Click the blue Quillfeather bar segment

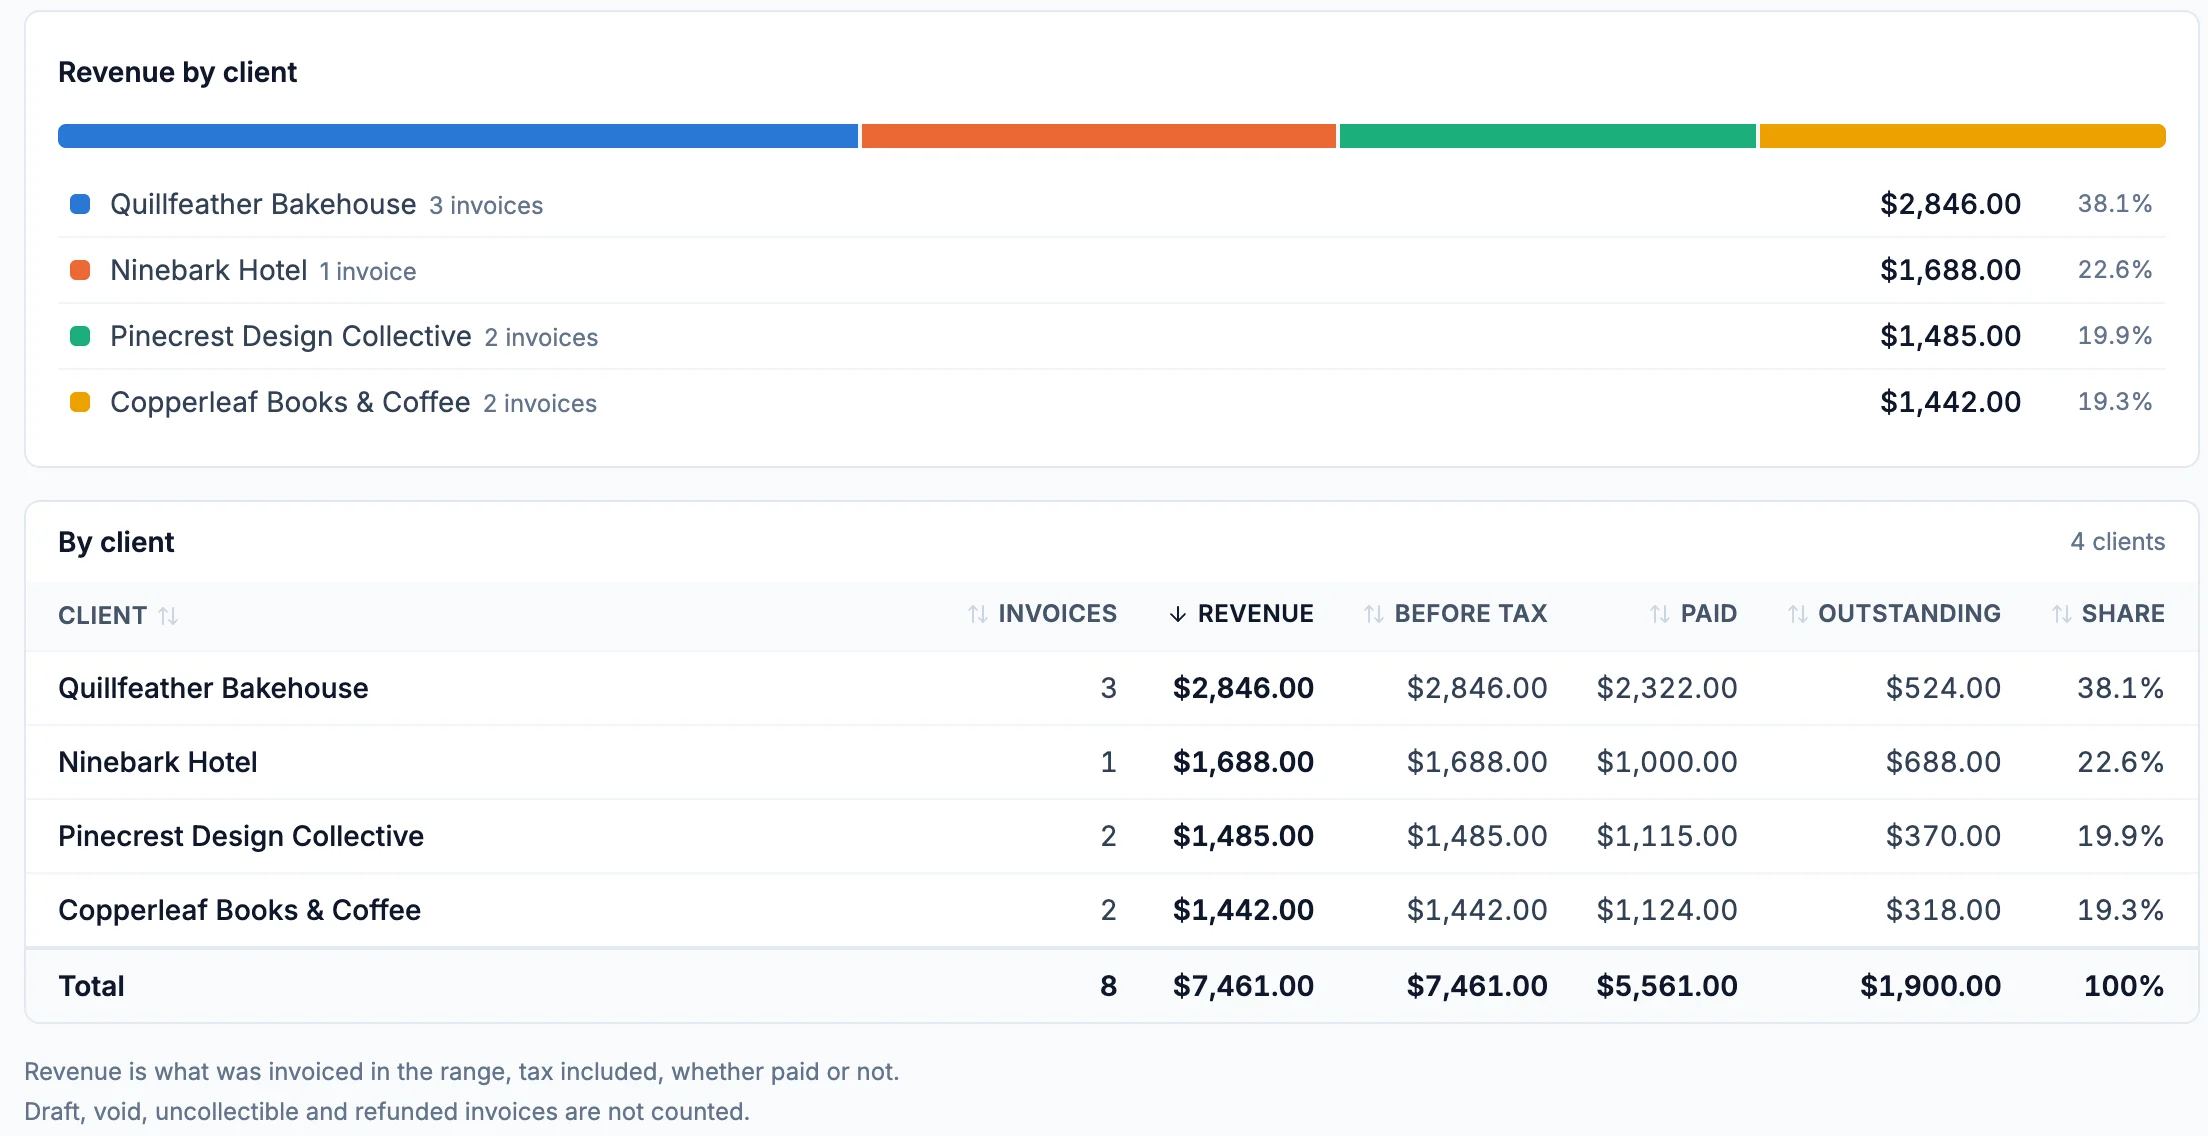[x=458, y=136]
